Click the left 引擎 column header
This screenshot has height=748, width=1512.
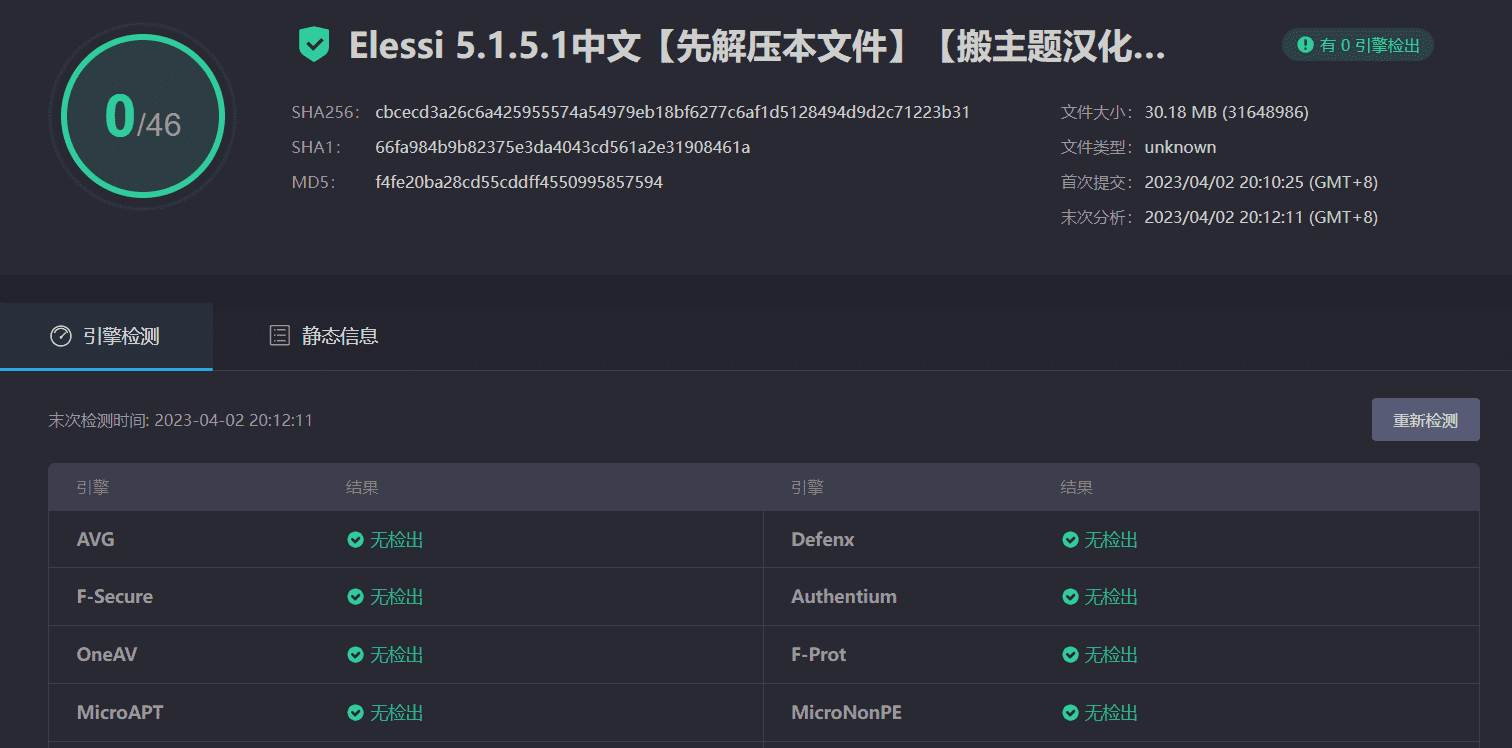(x=93, y=488)
